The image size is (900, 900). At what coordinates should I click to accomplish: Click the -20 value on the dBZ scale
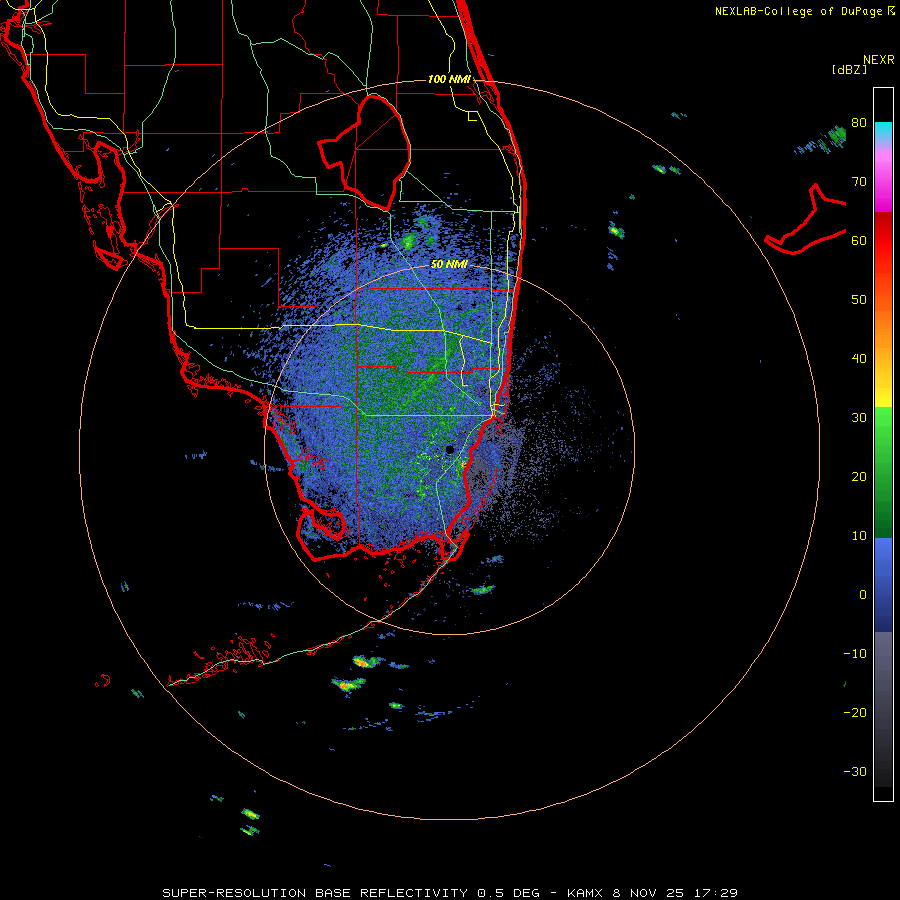(855, 712)
